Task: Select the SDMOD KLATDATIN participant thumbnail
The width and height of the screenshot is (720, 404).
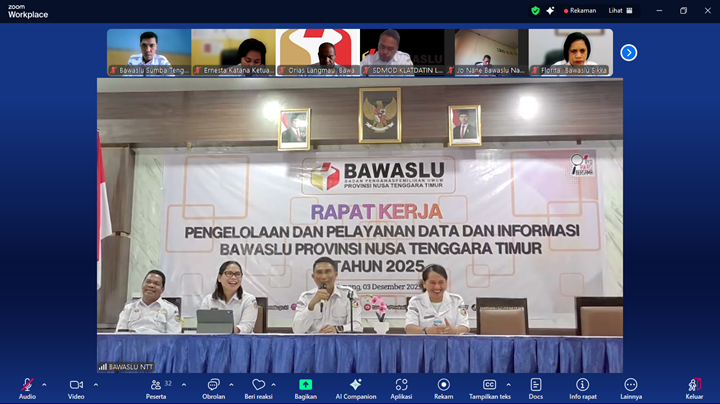Action: click(x=402, y=52)
